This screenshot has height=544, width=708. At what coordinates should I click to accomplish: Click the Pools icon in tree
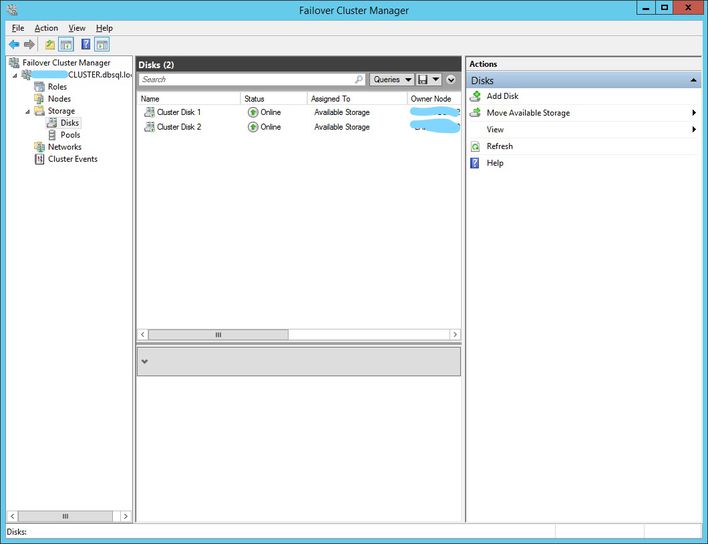tap(52, 135)
